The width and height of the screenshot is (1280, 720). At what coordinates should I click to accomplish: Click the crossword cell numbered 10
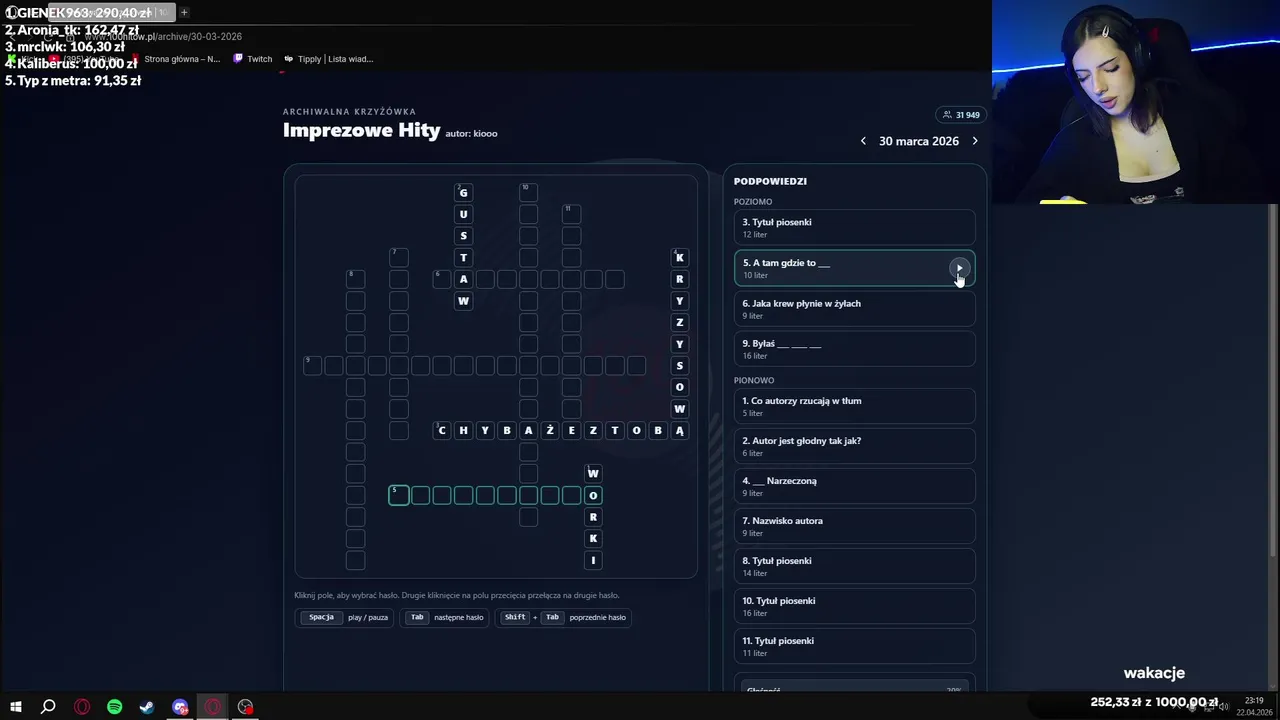528,192
